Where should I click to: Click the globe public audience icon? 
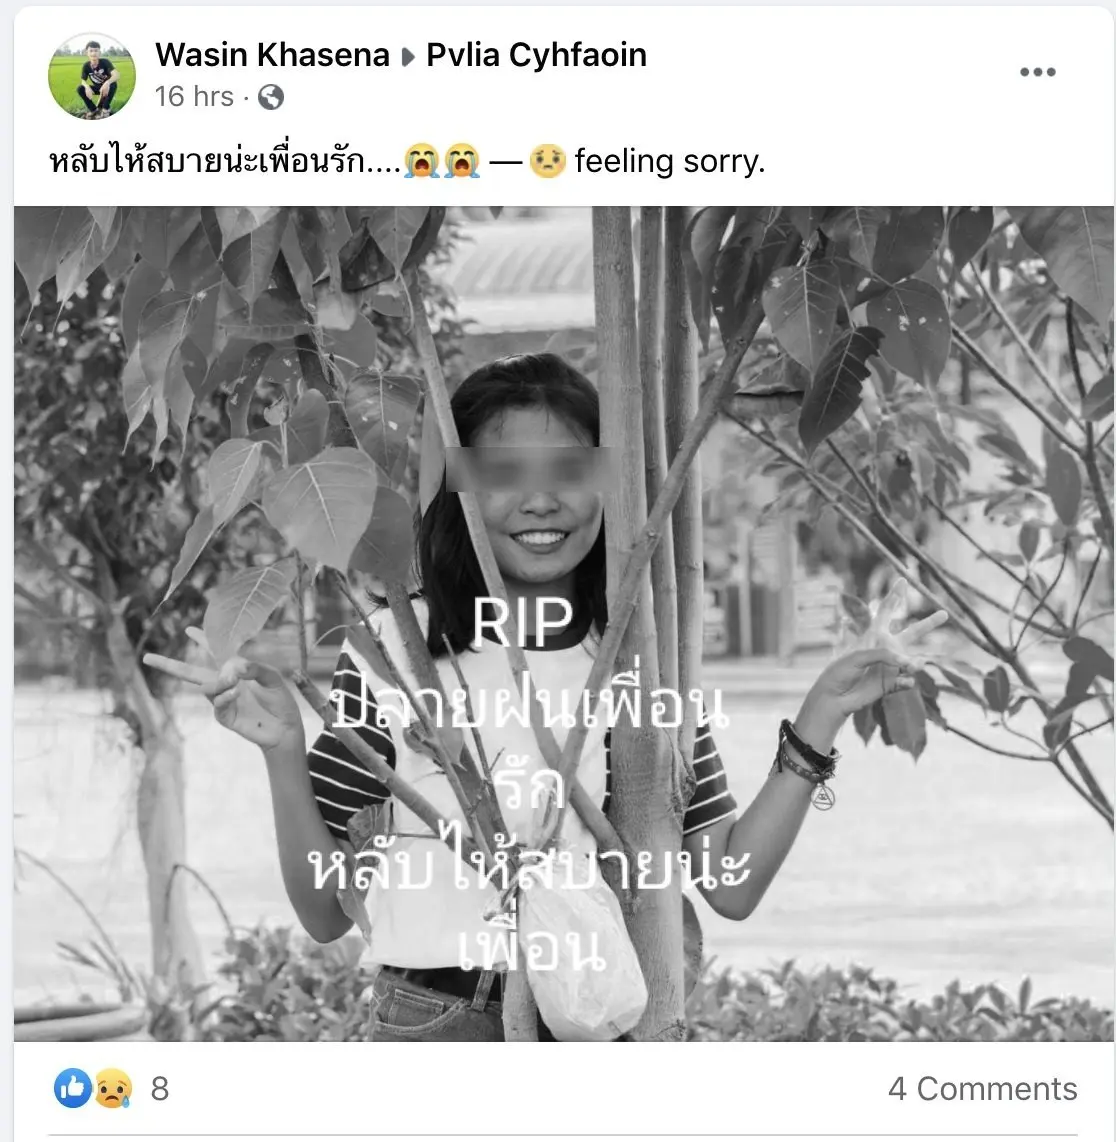[271, 97]
